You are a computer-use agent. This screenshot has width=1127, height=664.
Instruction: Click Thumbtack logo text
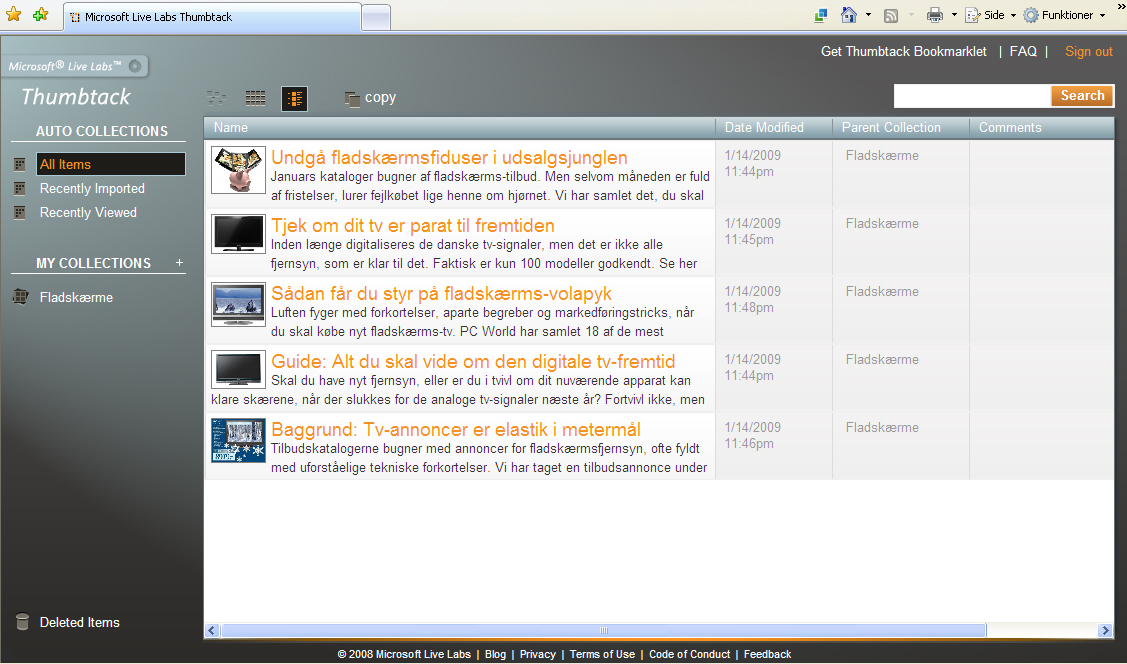76,96
